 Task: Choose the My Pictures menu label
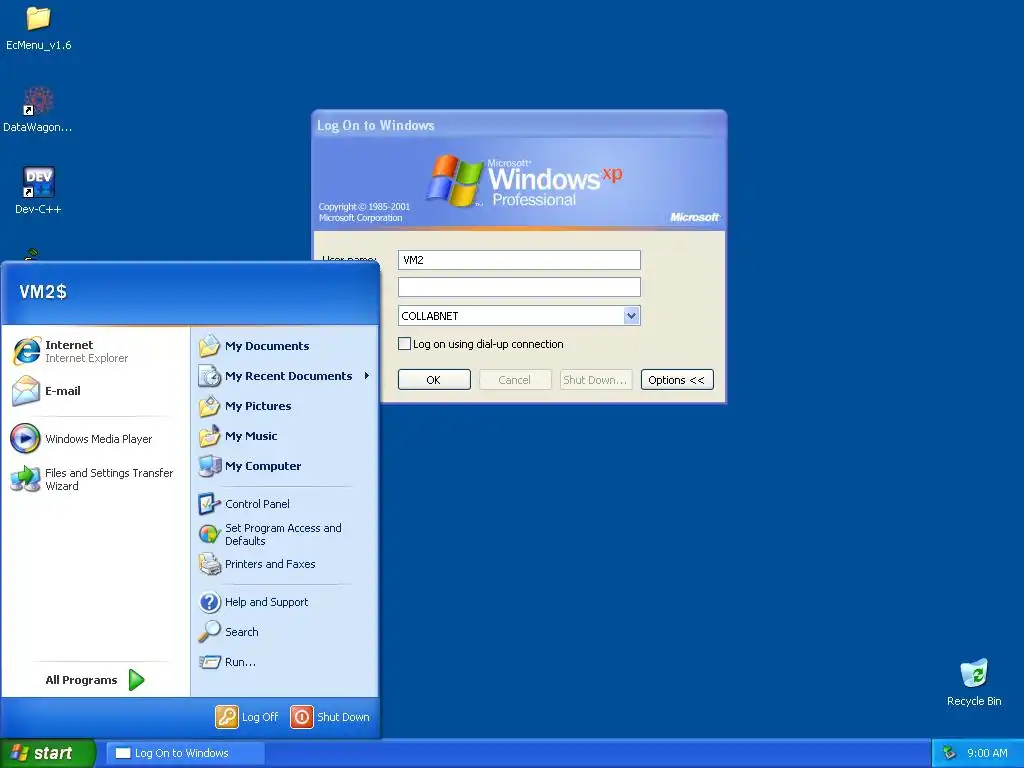258,406
